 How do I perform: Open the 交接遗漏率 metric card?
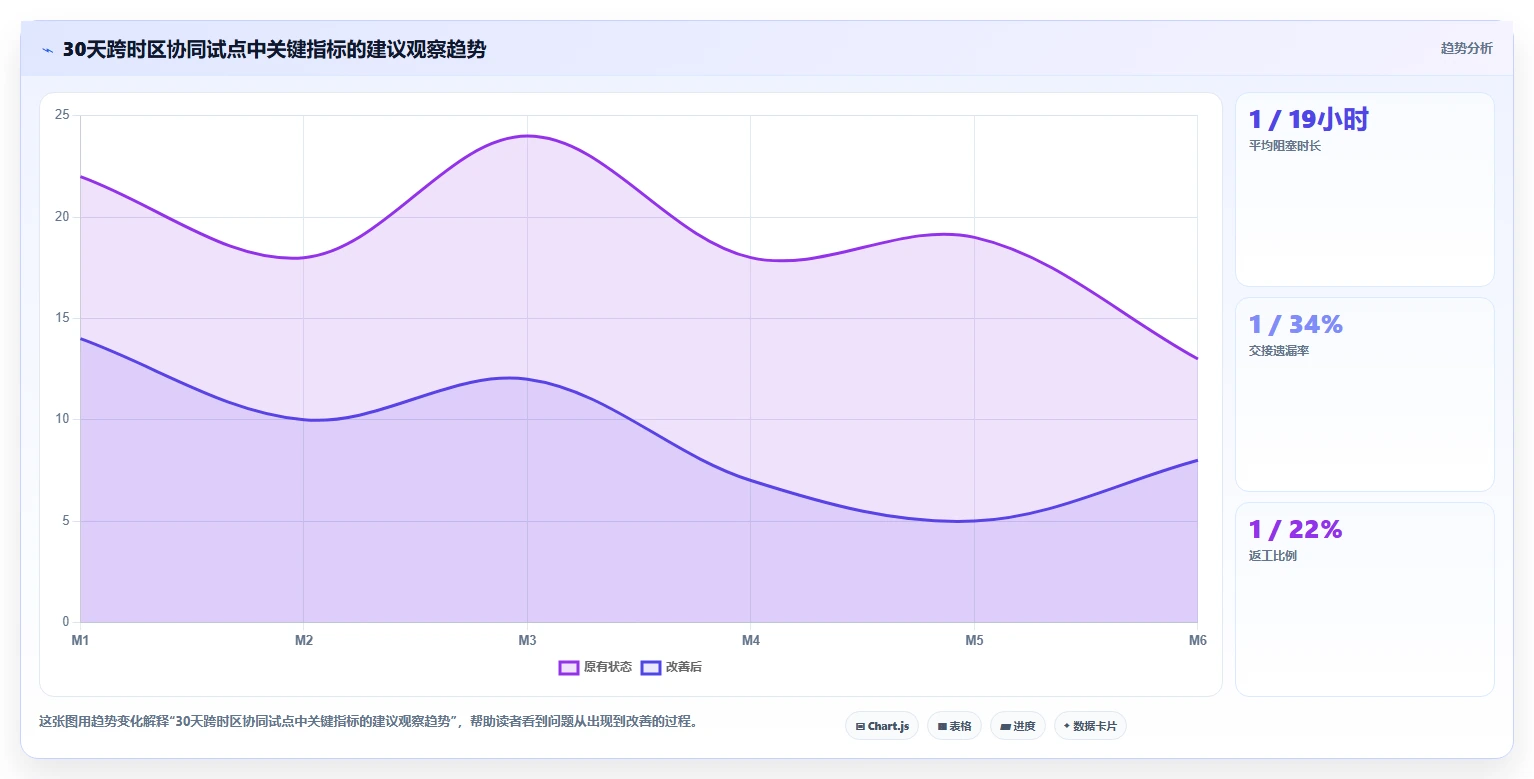1365,394
